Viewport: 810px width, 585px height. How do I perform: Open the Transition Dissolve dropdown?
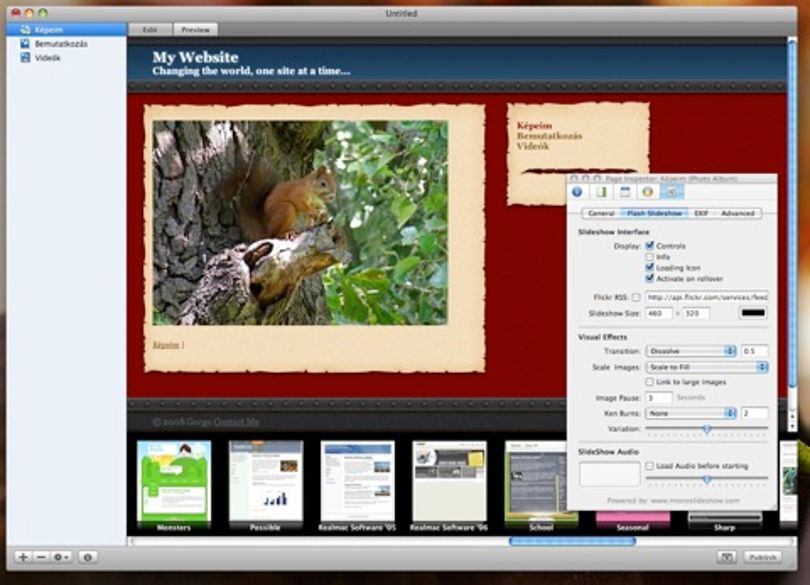(691, 351)
